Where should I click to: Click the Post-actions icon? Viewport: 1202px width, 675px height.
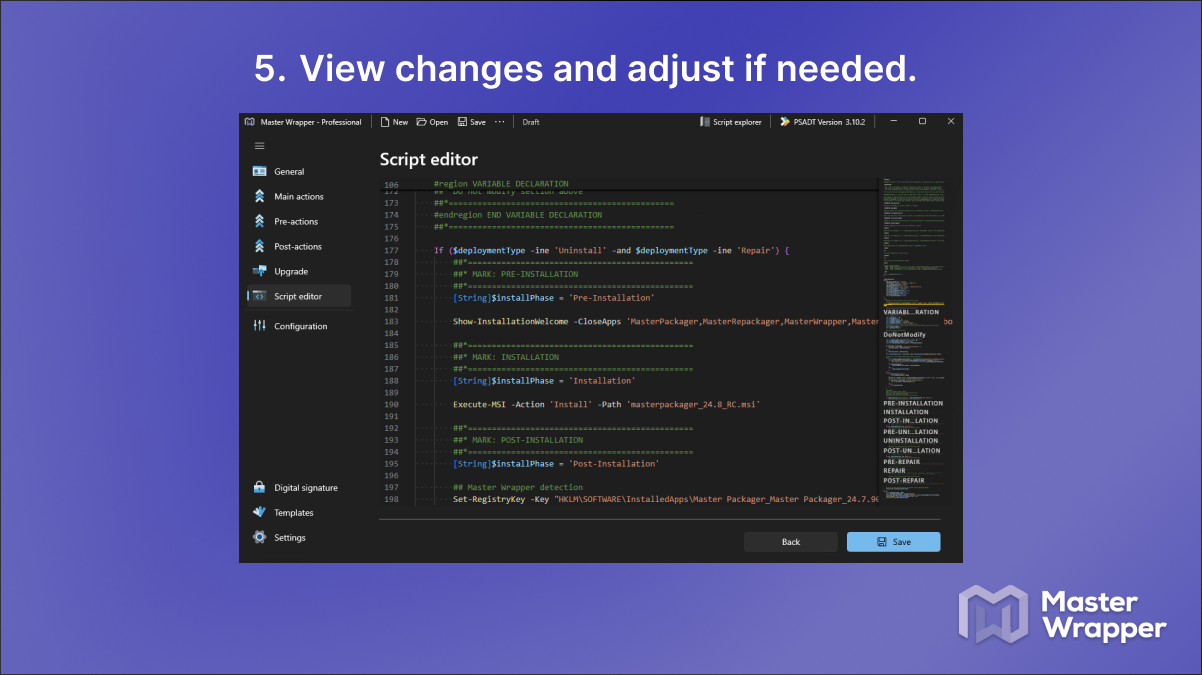pyautogui.click(x=260, y=246)
